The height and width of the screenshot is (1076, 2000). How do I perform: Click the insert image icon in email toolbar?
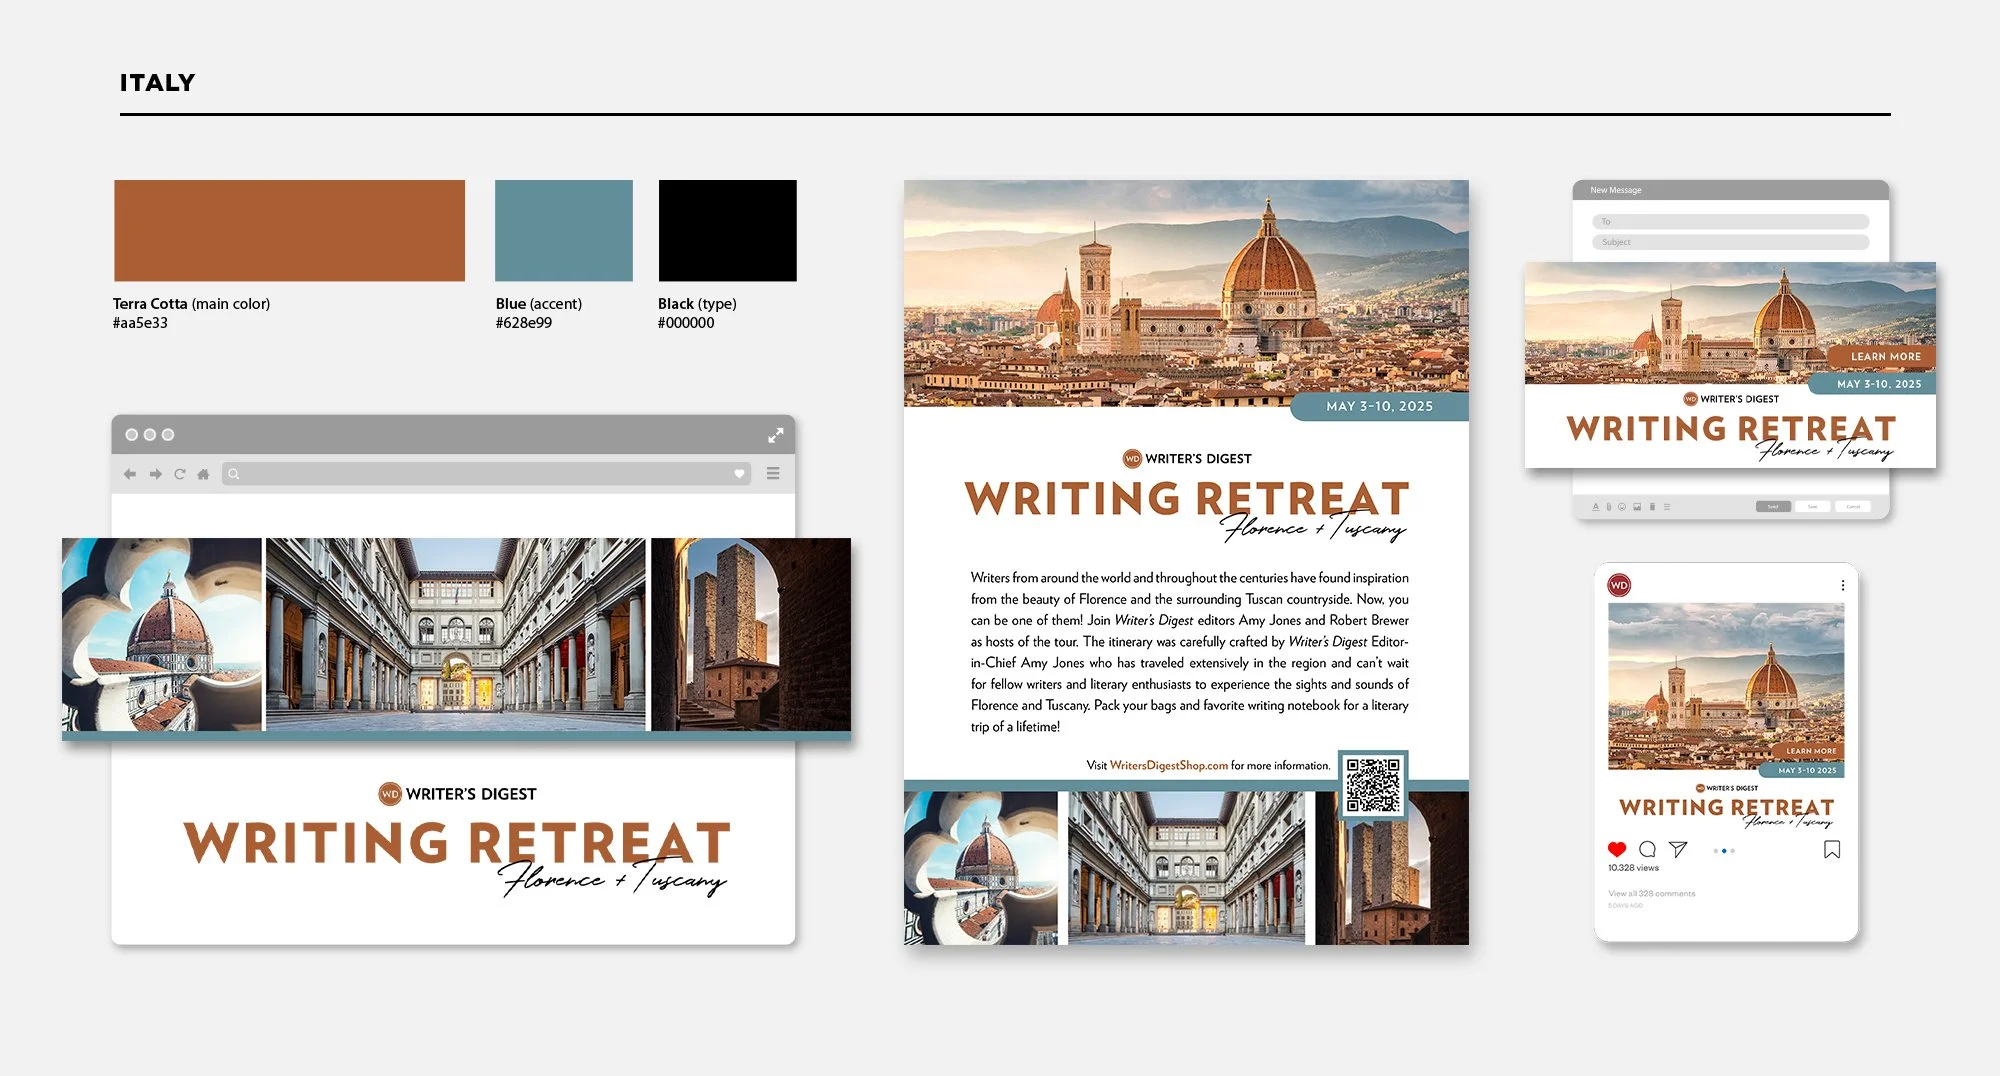pyautogui.click(x=1637, y=507)
